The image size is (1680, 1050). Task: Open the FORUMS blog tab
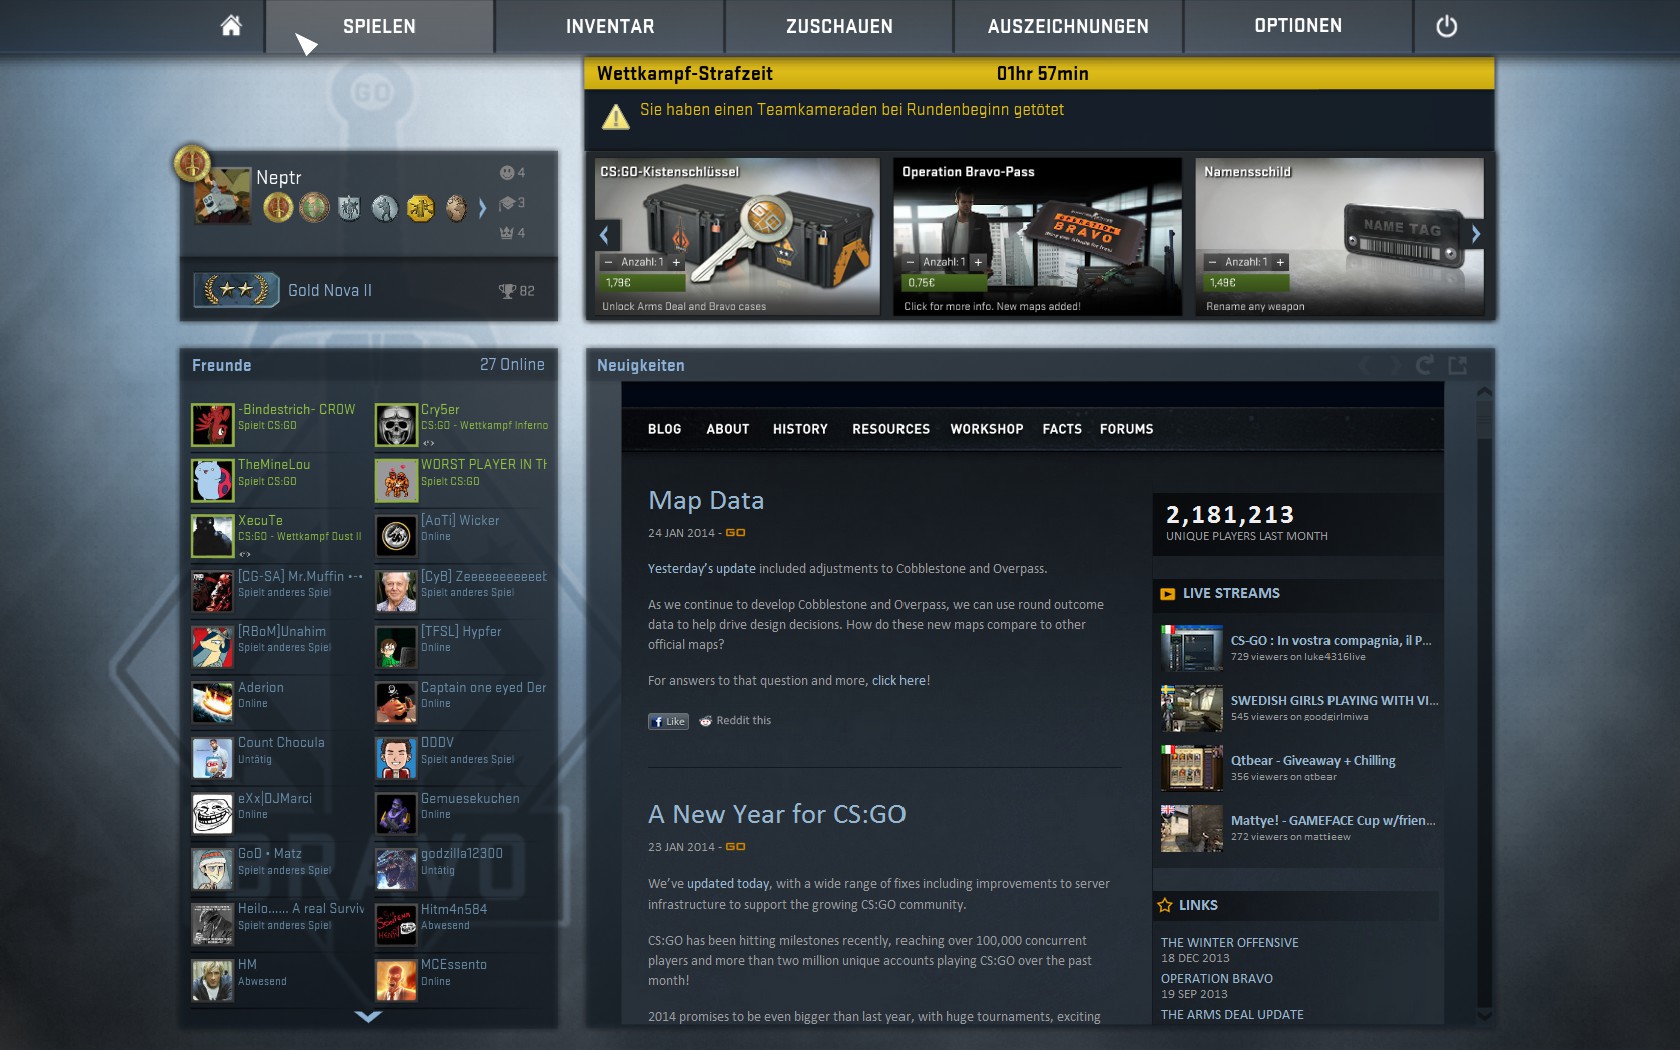click(x=1126, y=429)
